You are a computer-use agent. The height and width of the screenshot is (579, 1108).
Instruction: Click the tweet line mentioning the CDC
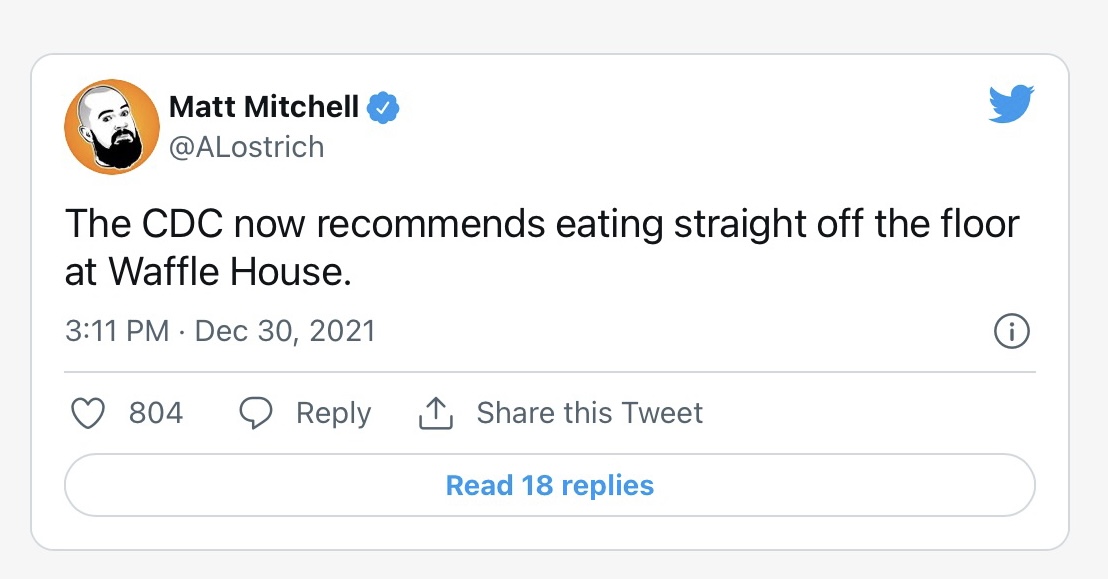(x=540, y=224)
